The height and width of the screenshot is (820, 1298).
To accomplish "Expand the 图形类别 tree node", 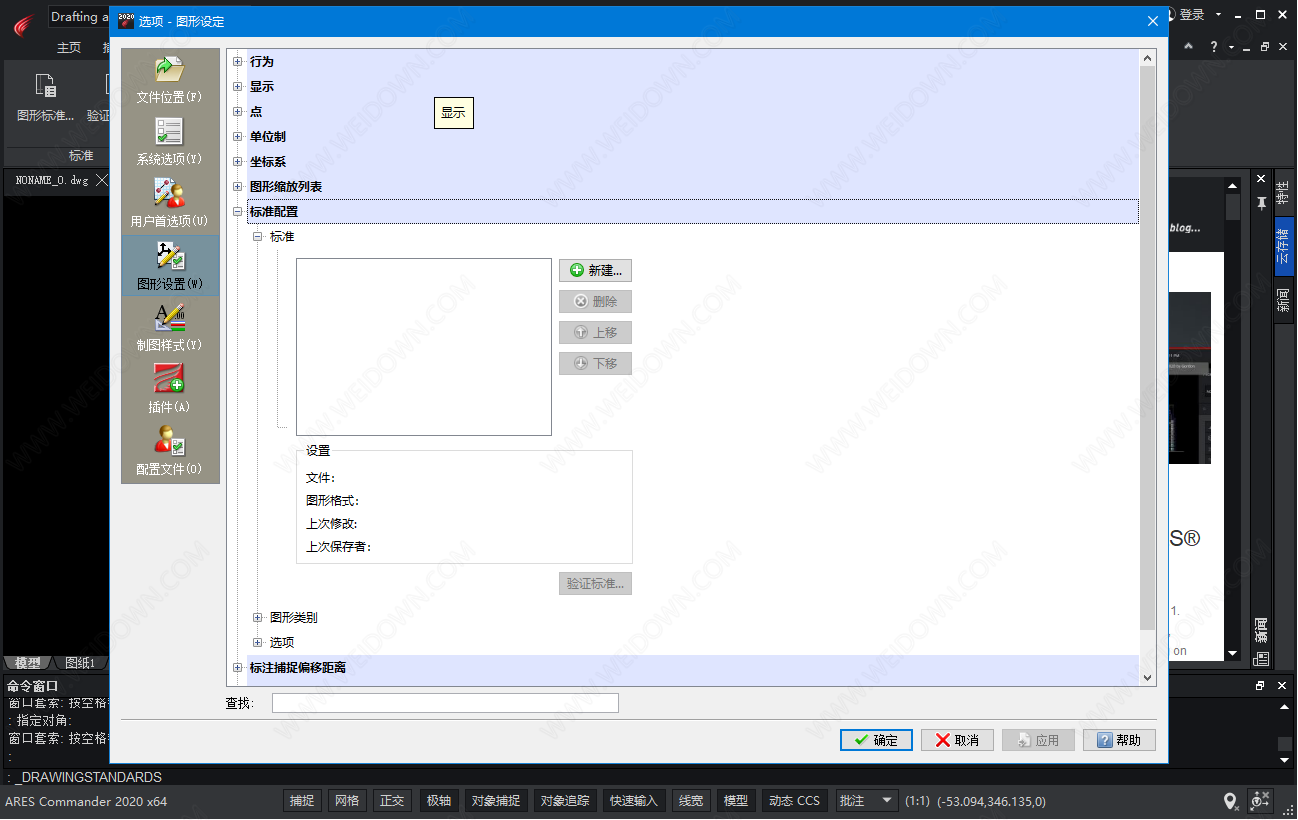I will 258,618.
